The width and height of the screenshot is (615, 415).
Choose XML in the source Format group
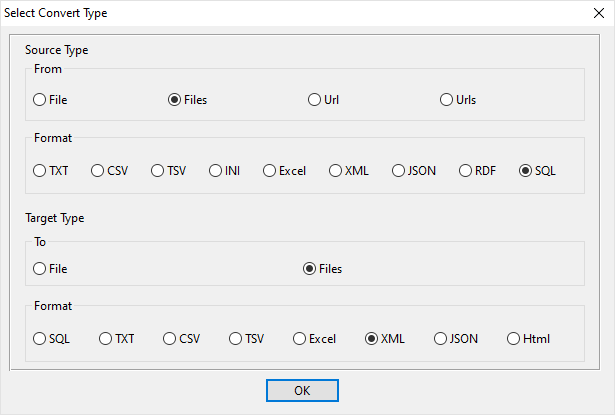(336, 171)
